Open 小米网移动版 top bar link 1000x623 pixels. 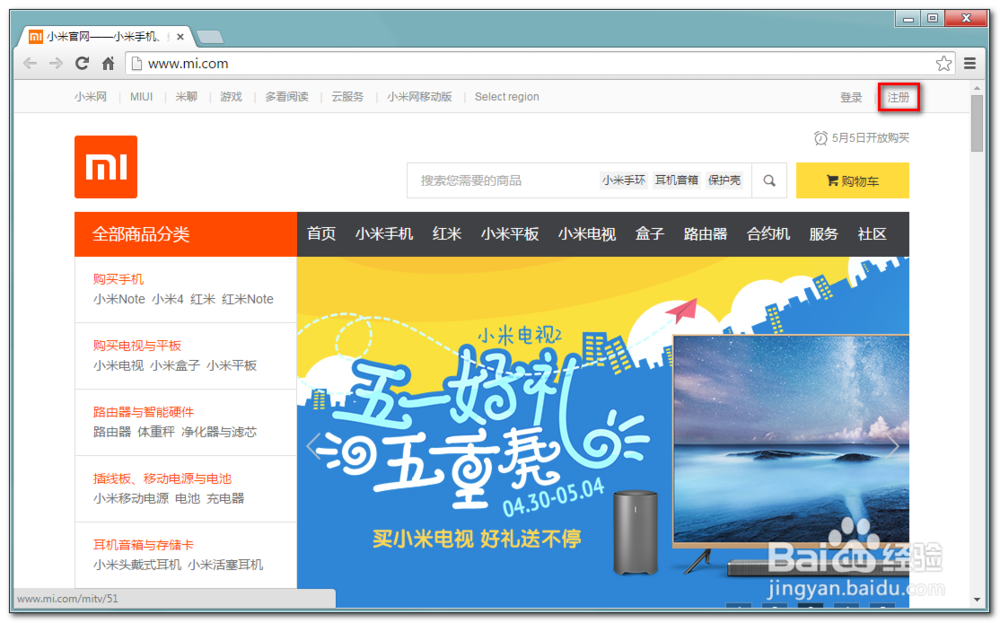click(419, 97)
